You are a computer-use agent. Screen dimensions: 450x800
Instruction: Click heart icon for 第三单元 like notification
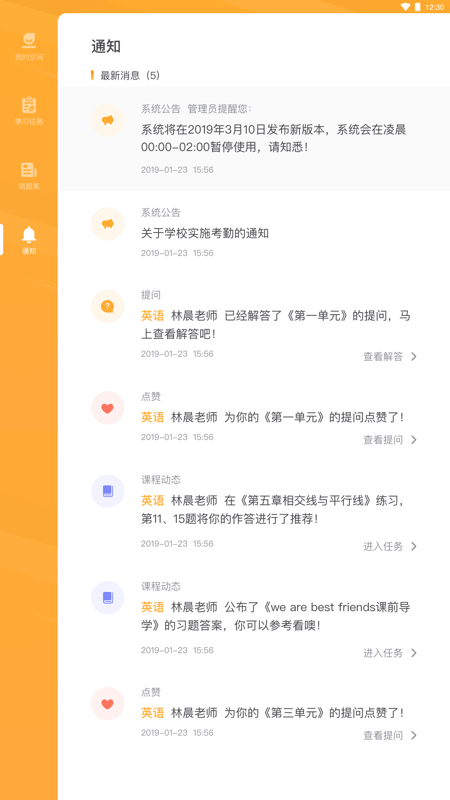(108, 704)
